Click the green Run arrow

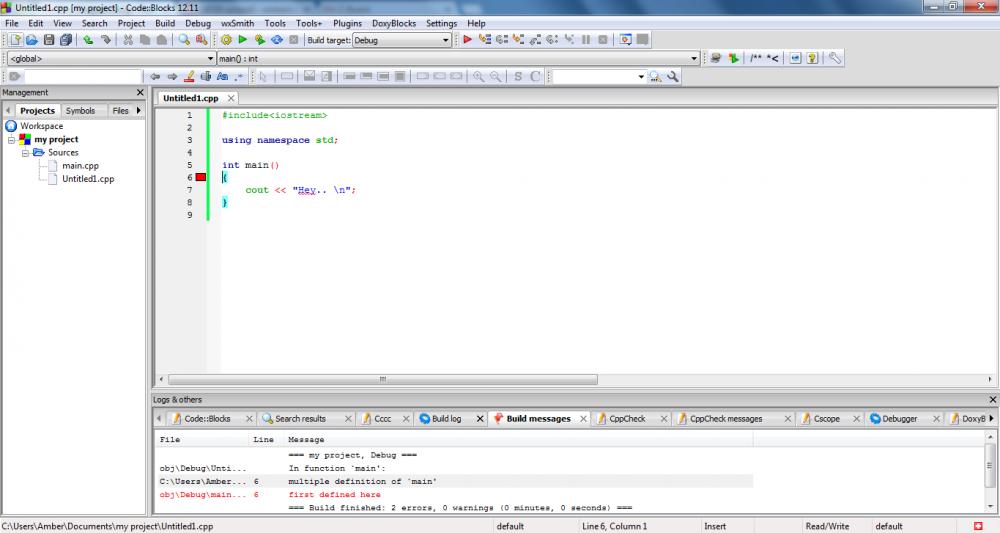tap(242, 40)
